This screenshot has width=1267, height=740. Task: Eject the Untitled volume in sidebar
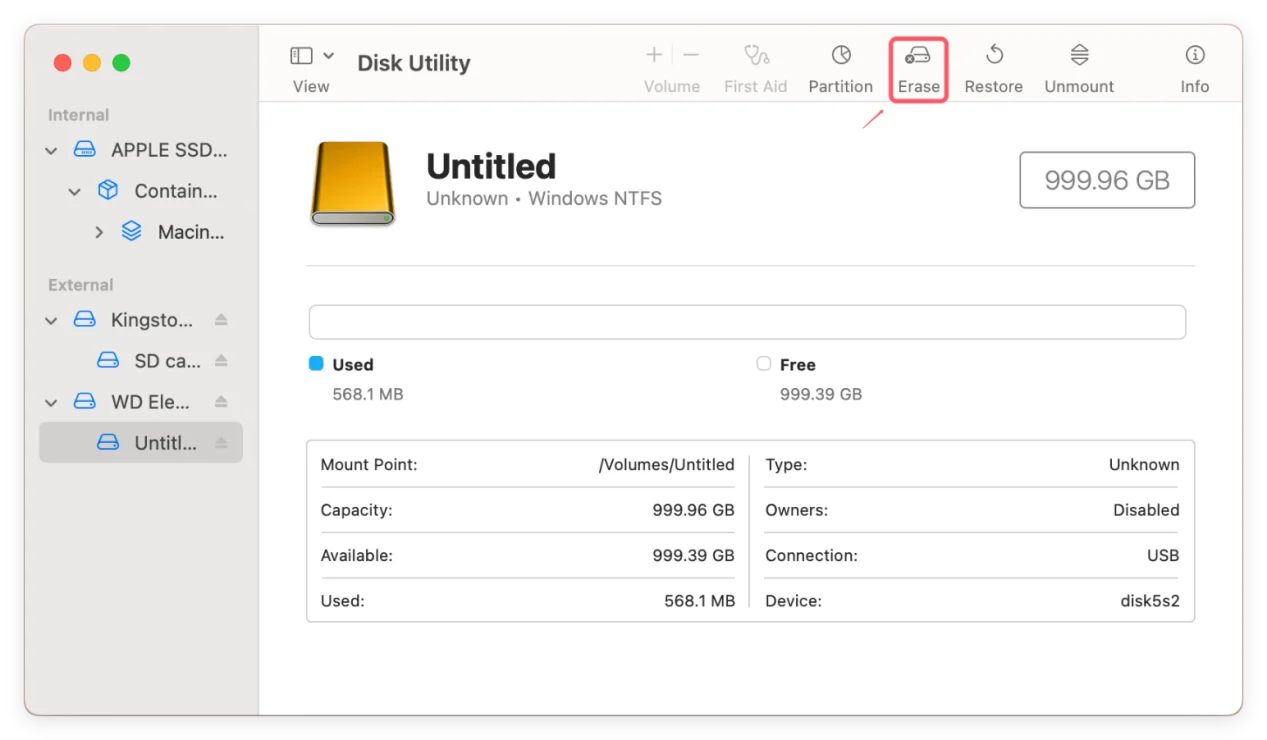click(221, 443)
